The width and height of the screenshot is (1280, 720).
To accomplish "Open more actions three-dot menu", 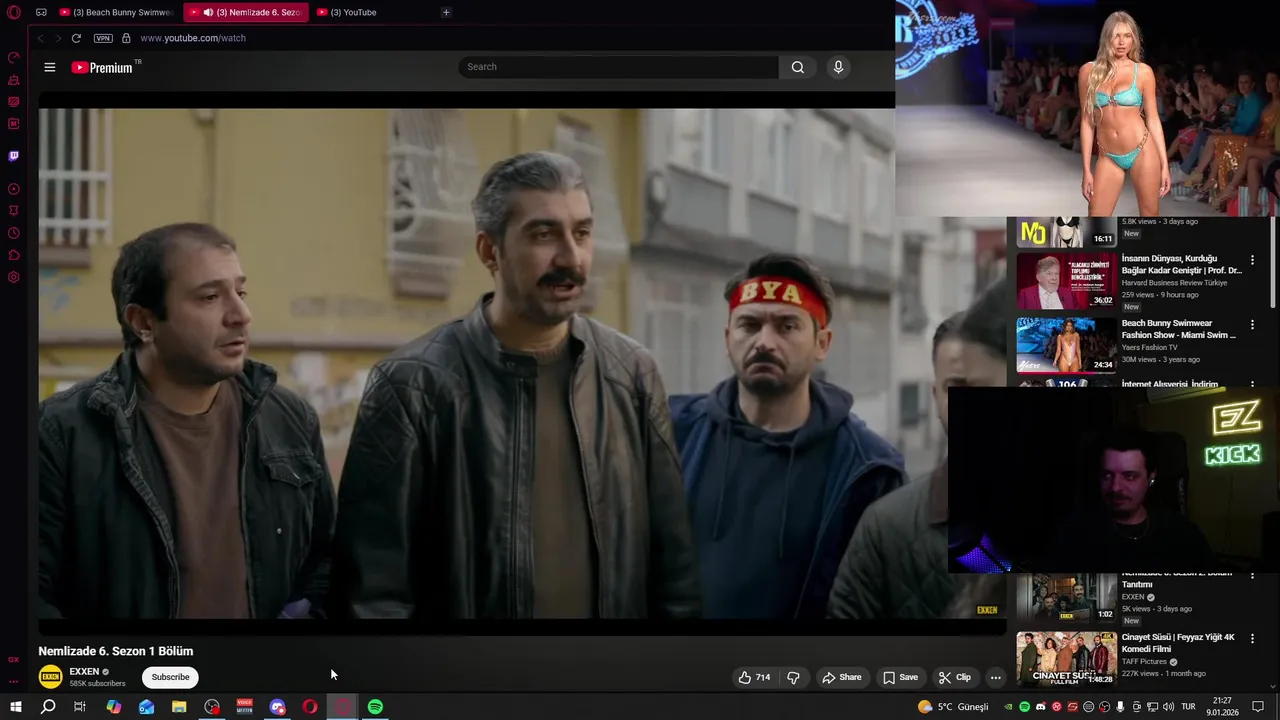I will [x=995, y=677].
